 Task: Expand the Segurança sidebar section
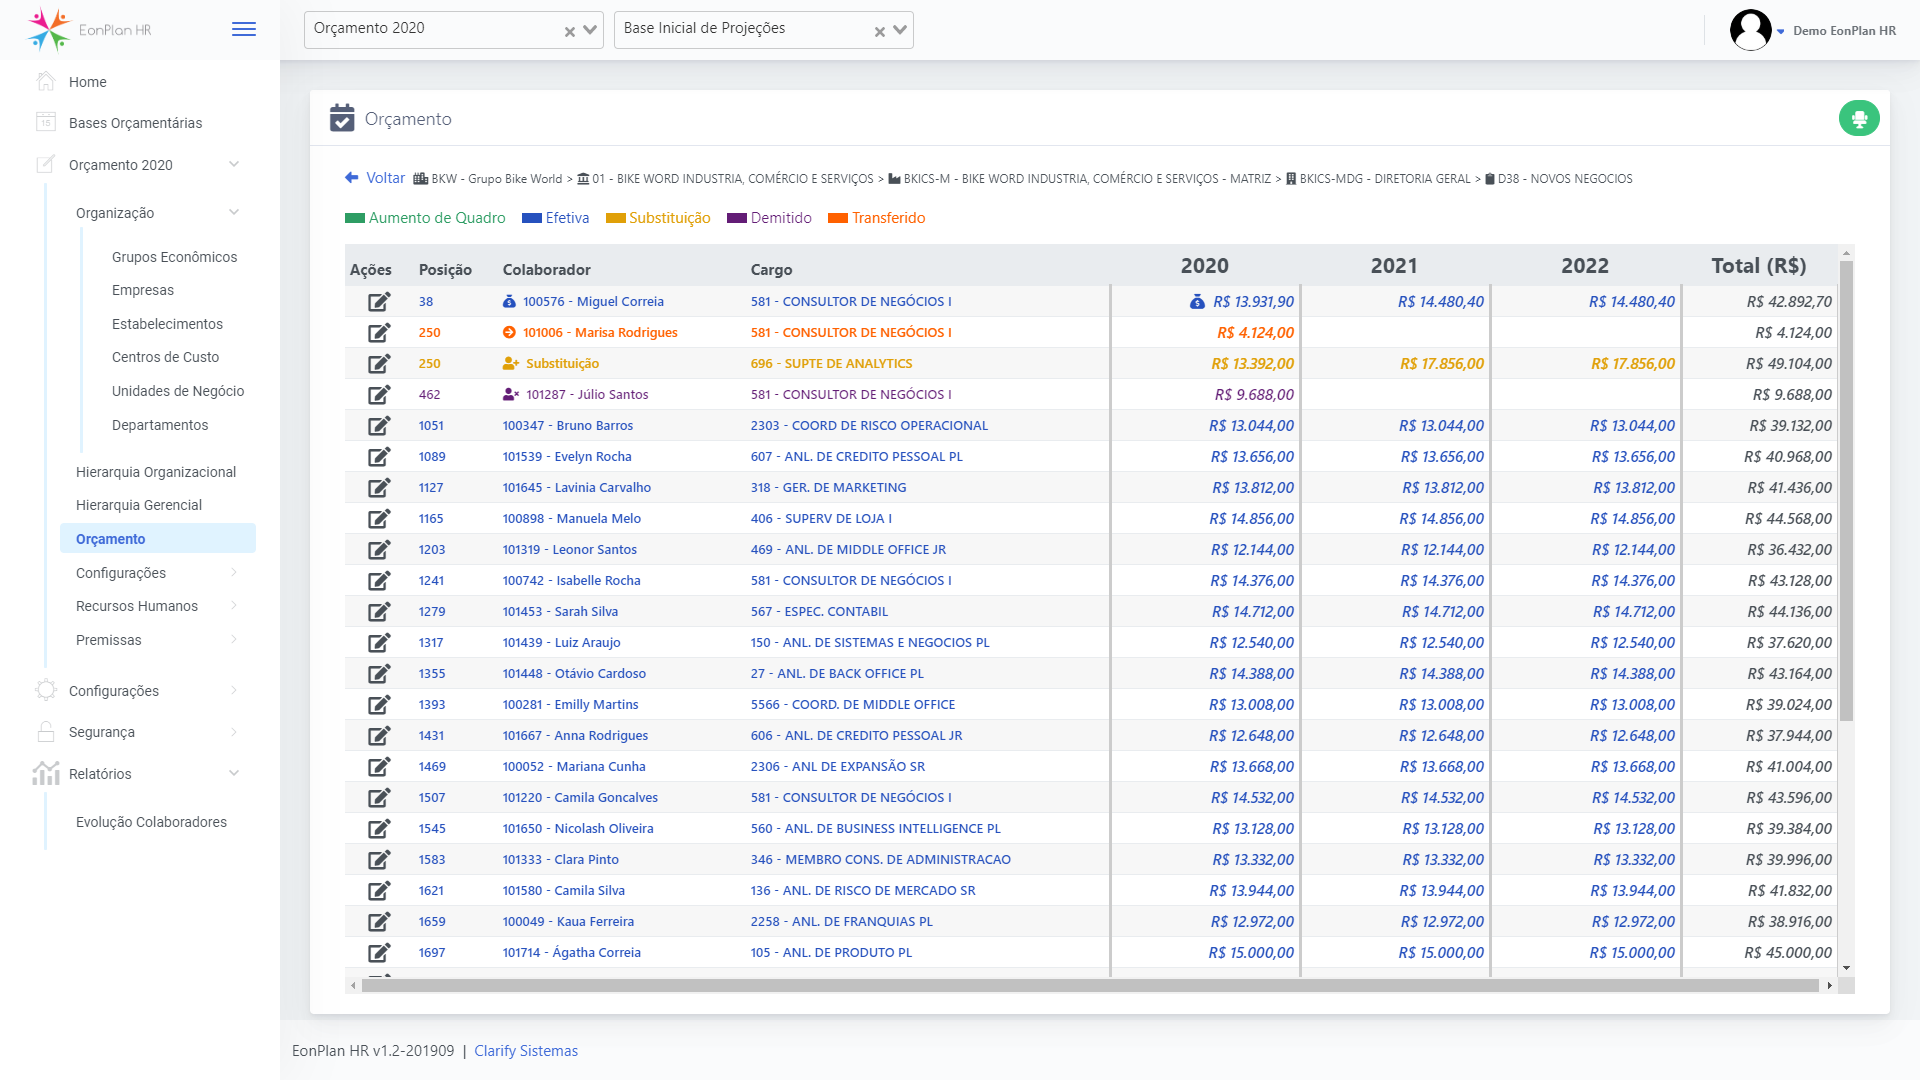coord(234,731)
